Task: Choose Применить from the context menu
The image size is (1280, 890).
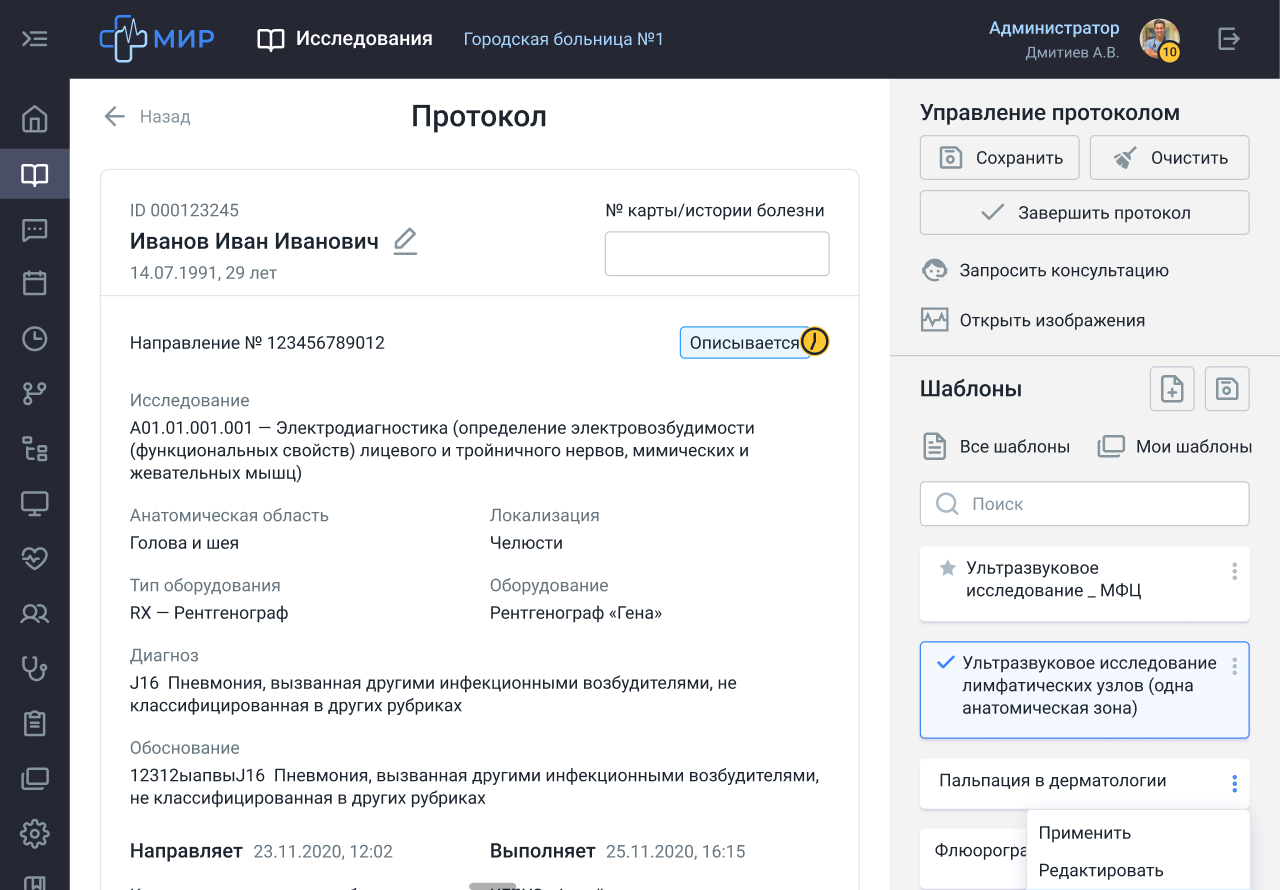Action: pyautogui.click(x=1085, y=833)
